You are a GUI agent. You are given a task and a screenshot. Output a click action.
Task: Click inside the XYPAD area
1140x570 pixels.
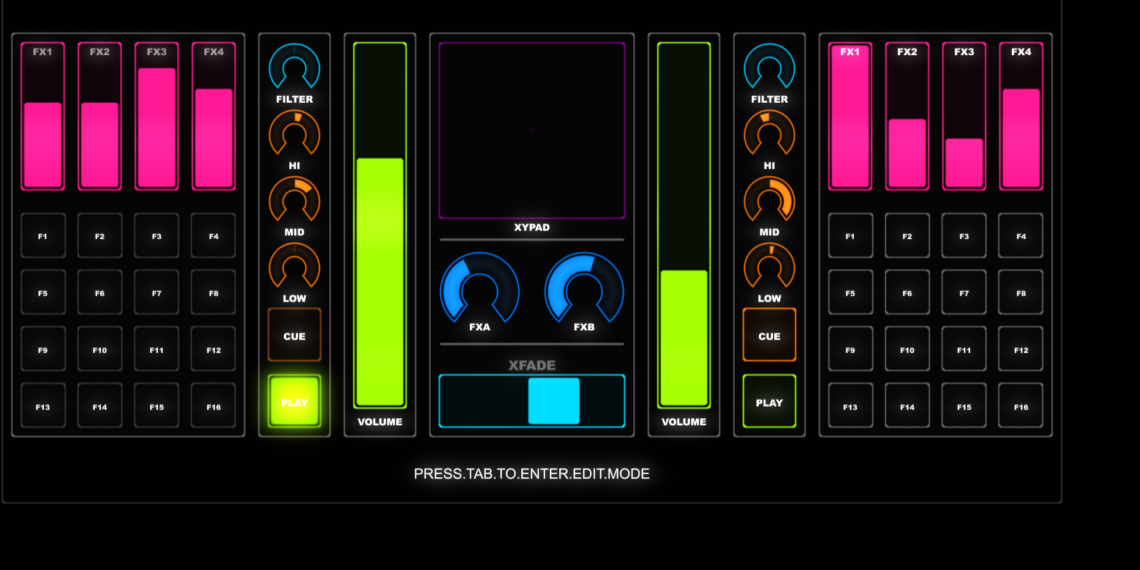tap(531, 130)
